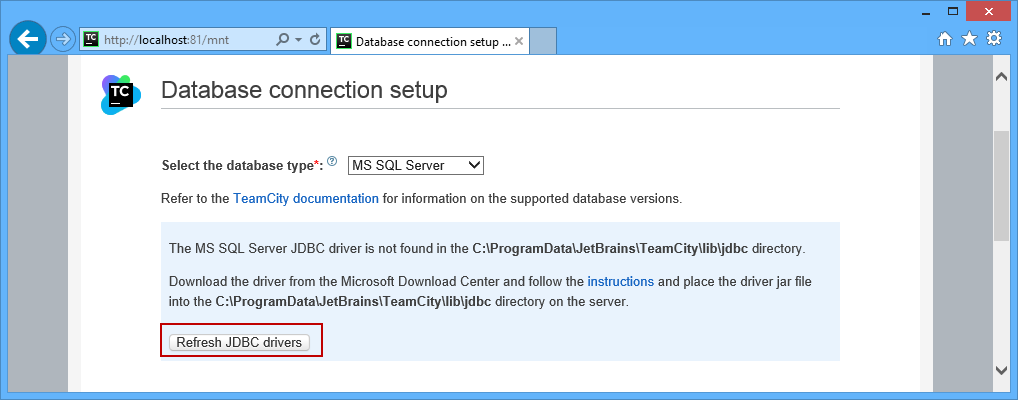Click the browser Forward arrow button
Viewport: 1018px width, 400px height.
tap(63, 39)
